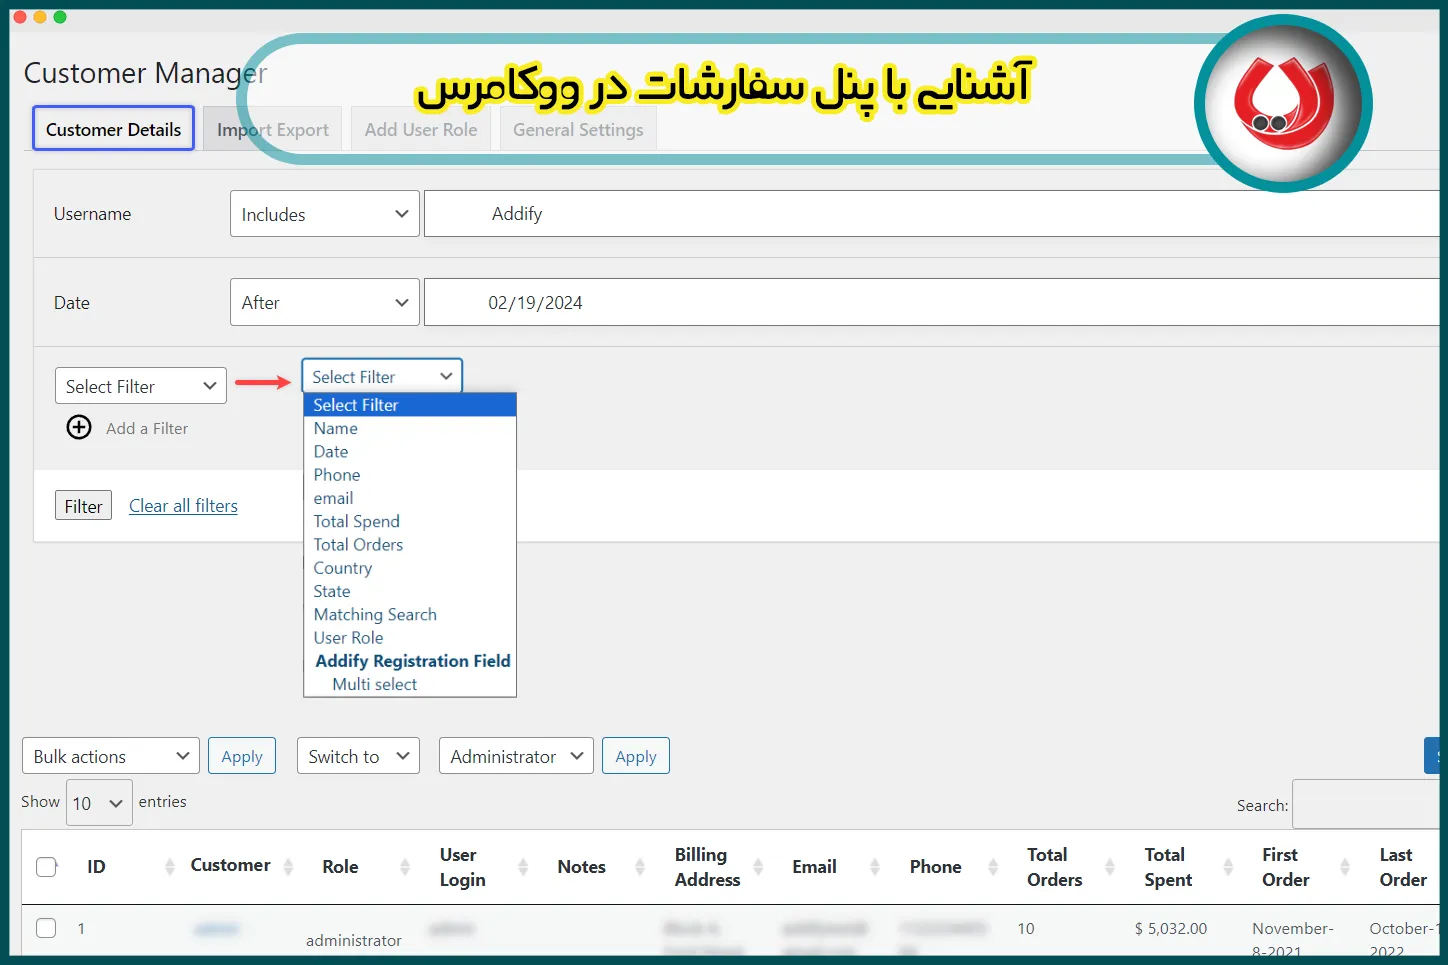Click the Add a Filter label
Viewport: 1448px width, 965px height.
(147, 428)
